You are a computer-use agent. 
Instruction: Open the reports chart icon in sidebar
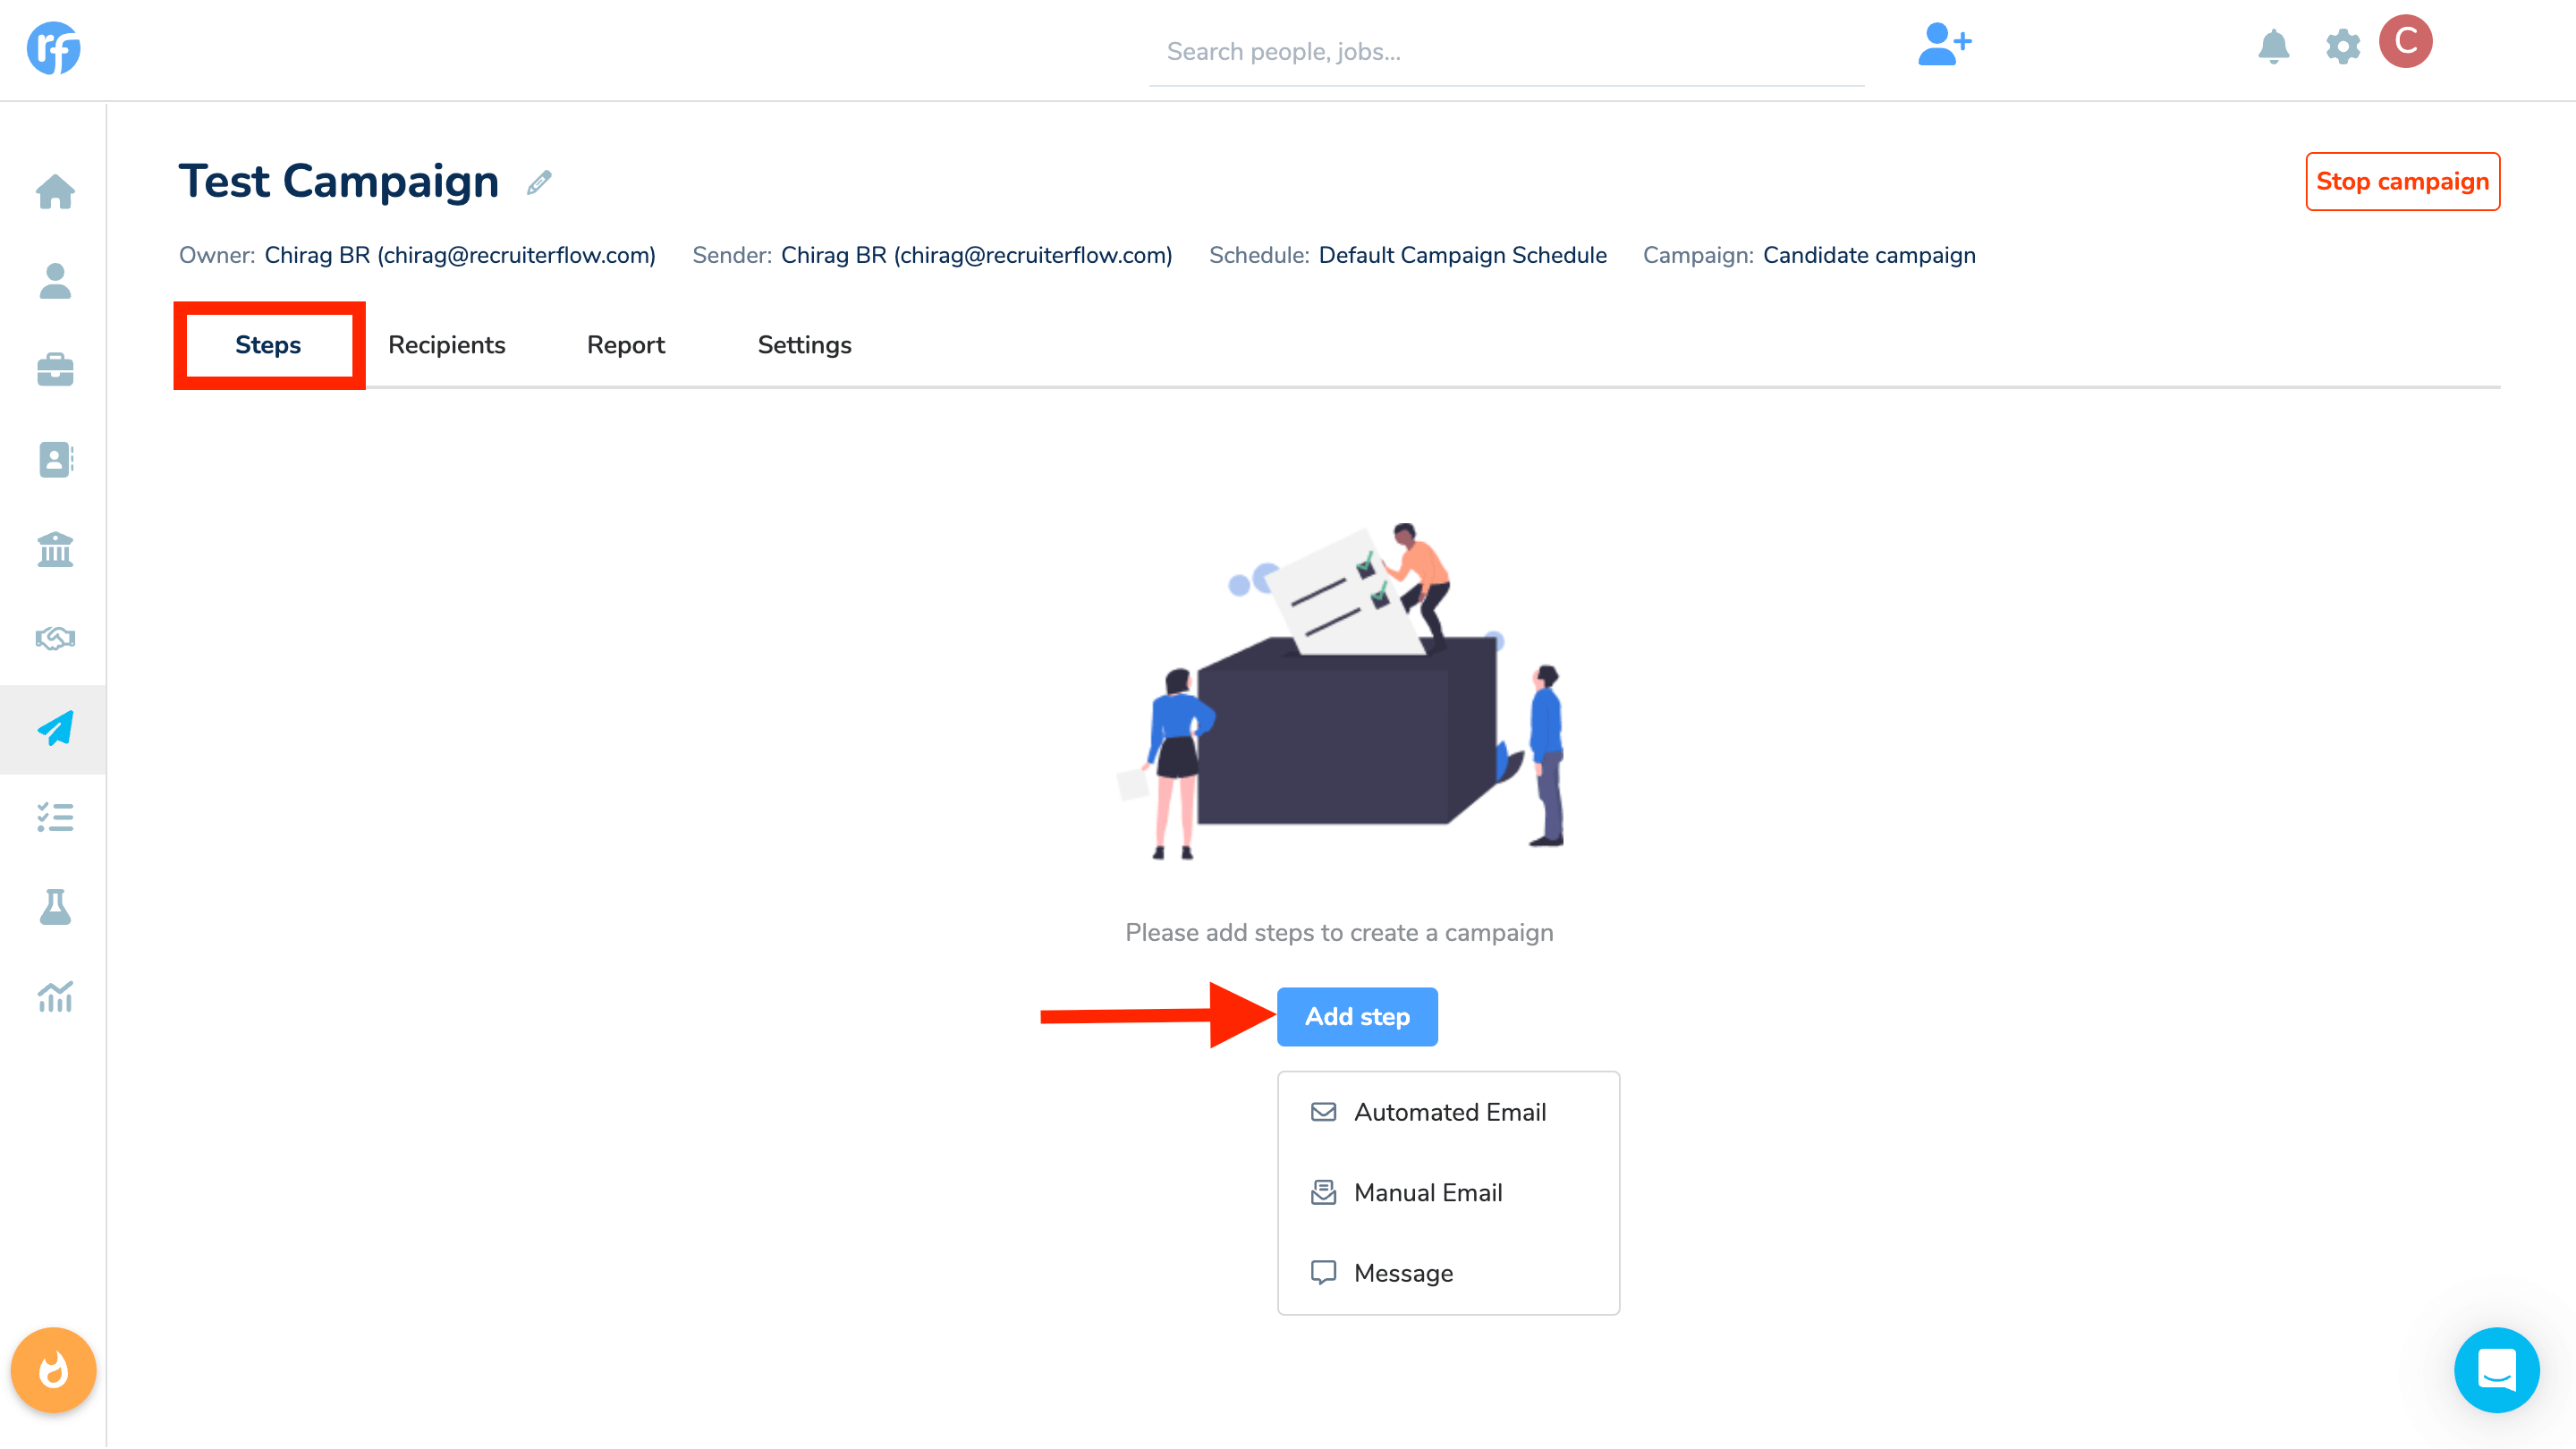[x=55, y=996]
